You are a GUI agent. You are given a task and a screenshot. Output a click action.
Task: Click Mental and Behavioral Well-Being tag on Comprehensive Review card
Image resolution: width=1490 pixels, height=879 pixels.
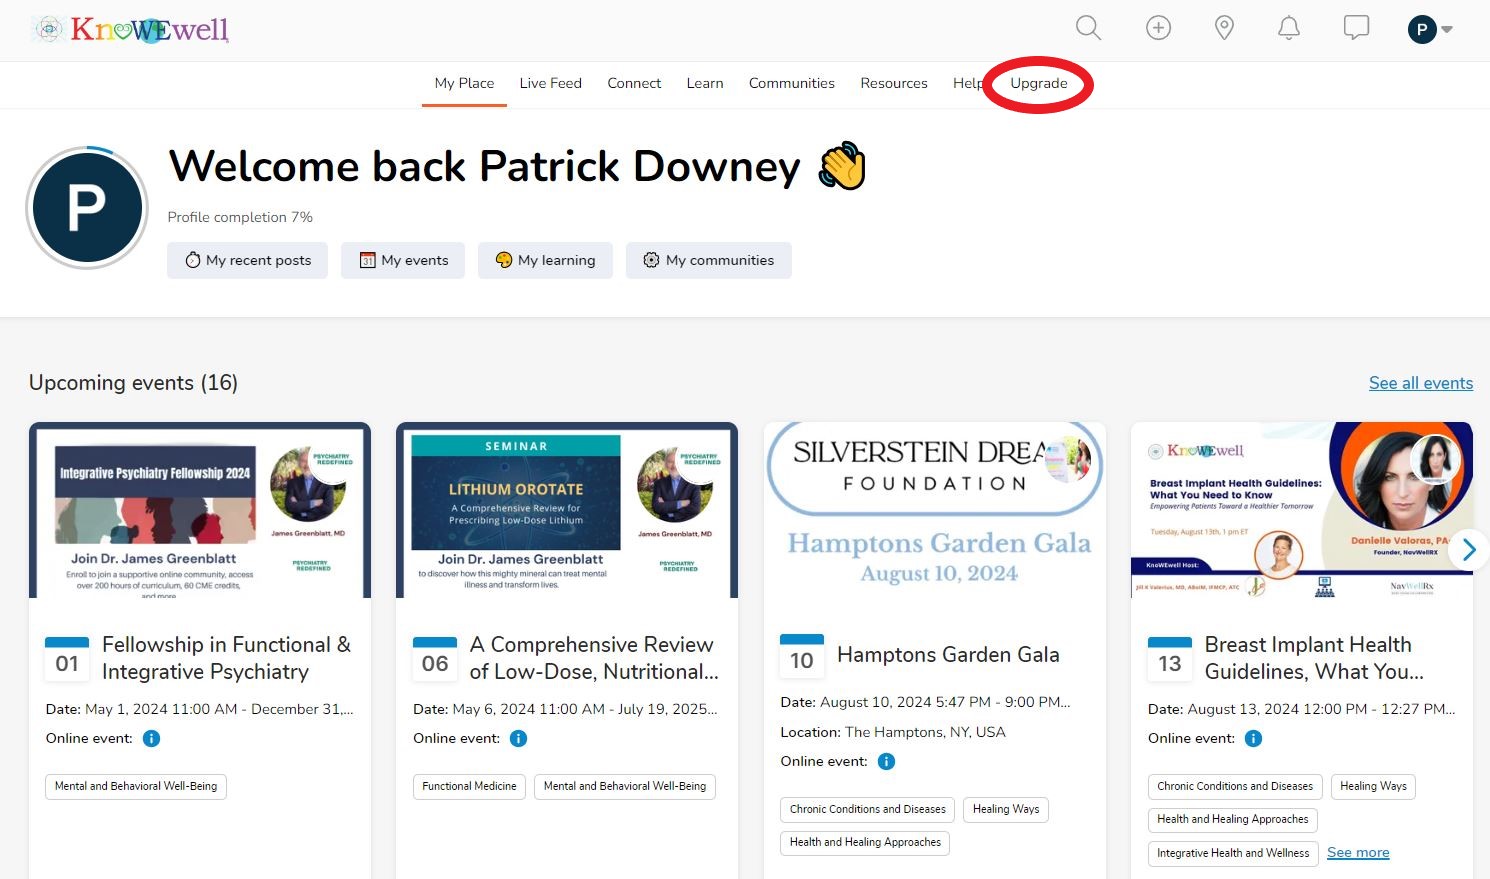[x=625, y=786]
